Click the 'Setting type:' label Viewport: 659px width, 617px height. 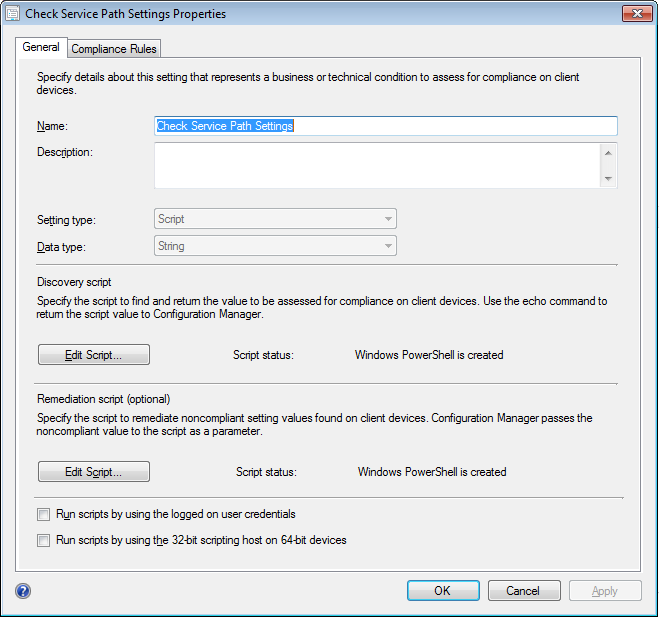(x=66, y=220)
